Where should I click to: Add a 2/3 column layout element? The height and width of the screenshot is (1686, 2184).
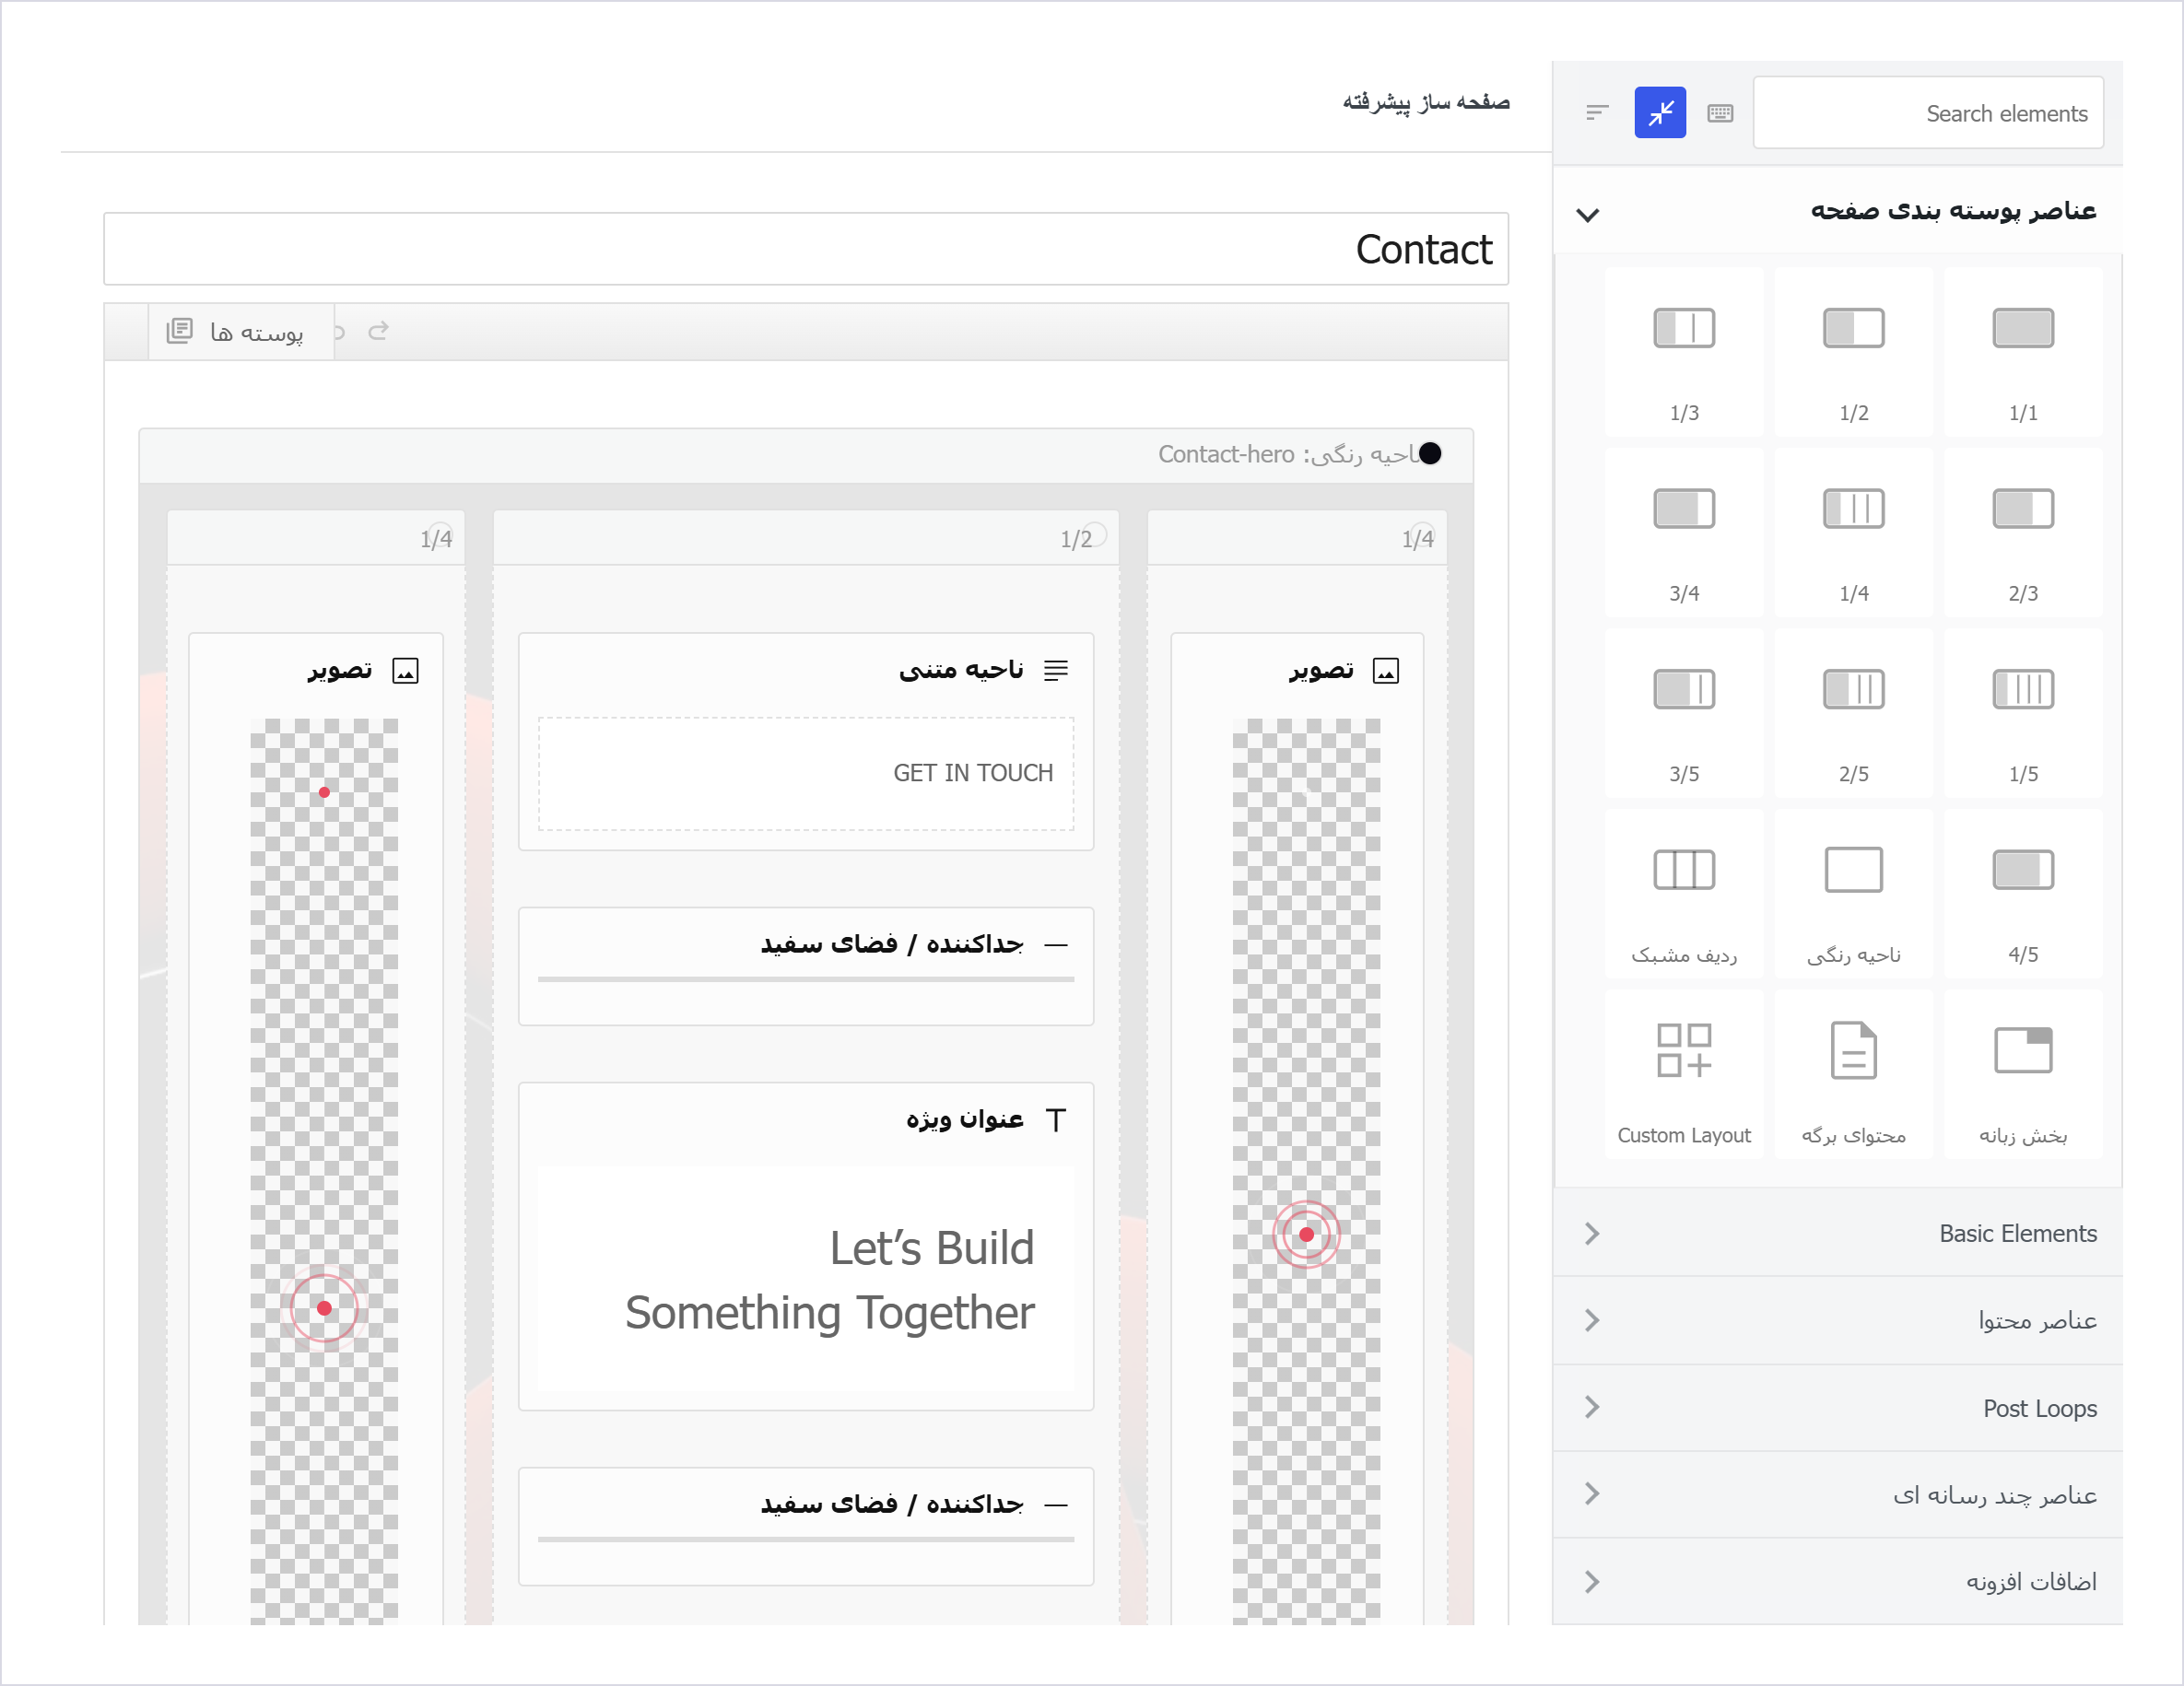2022,532
